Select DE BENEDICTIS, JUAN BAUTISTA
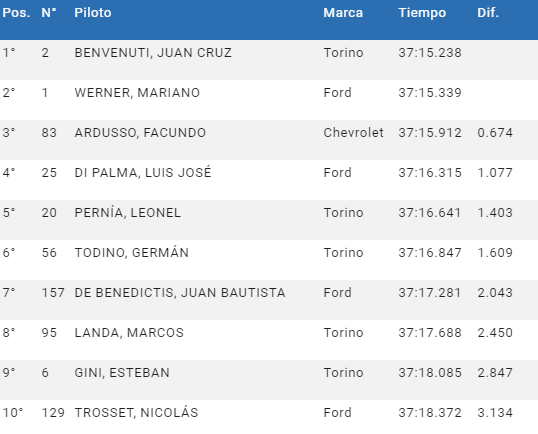 [x=180, y=293]
